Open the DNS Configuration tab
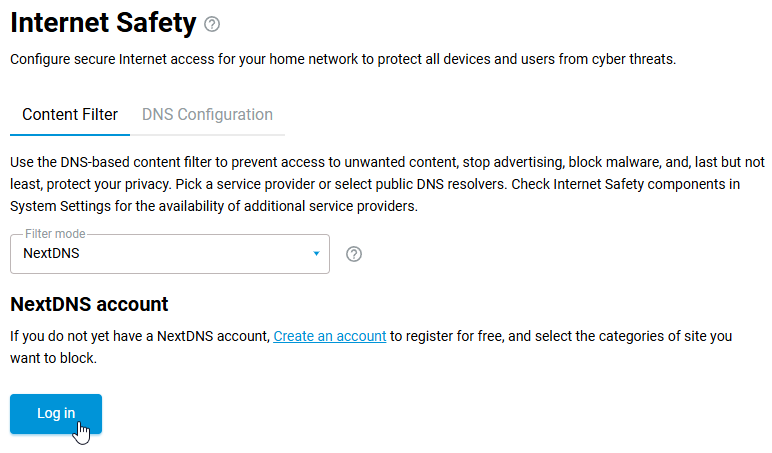Viewport: 772px width, 453px height. pos(207,115)
